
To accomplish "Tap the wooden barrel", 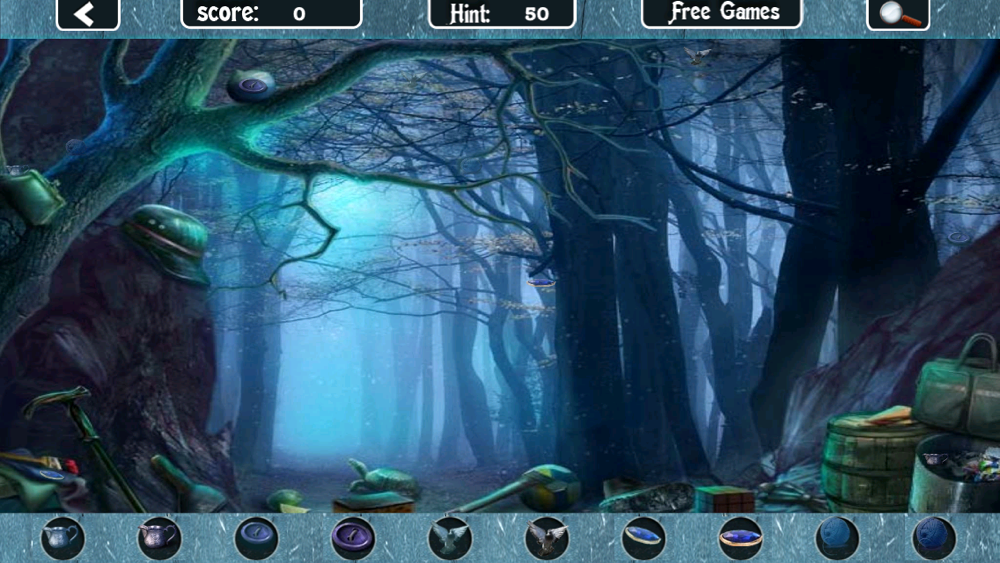I will tap(871, 462).
